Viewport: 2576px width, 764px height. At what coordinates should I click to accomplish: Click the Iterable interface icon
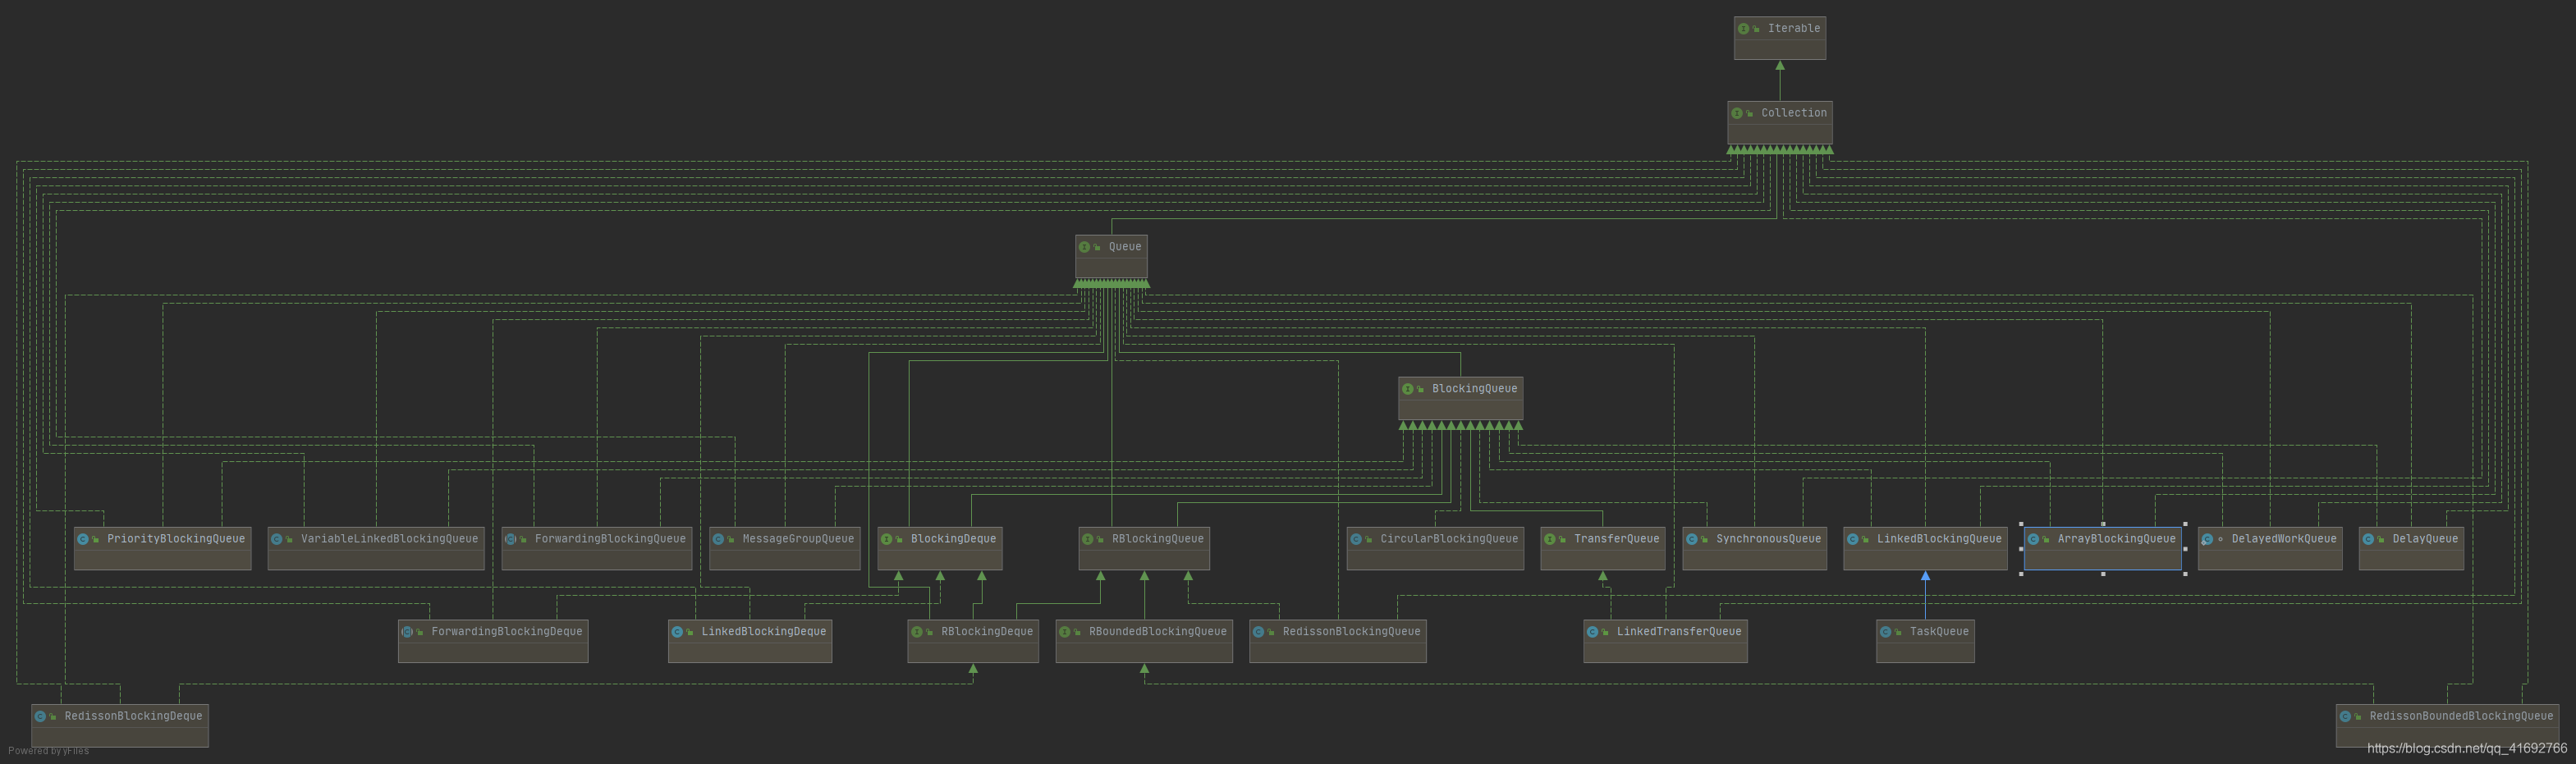click(1743, 29)
